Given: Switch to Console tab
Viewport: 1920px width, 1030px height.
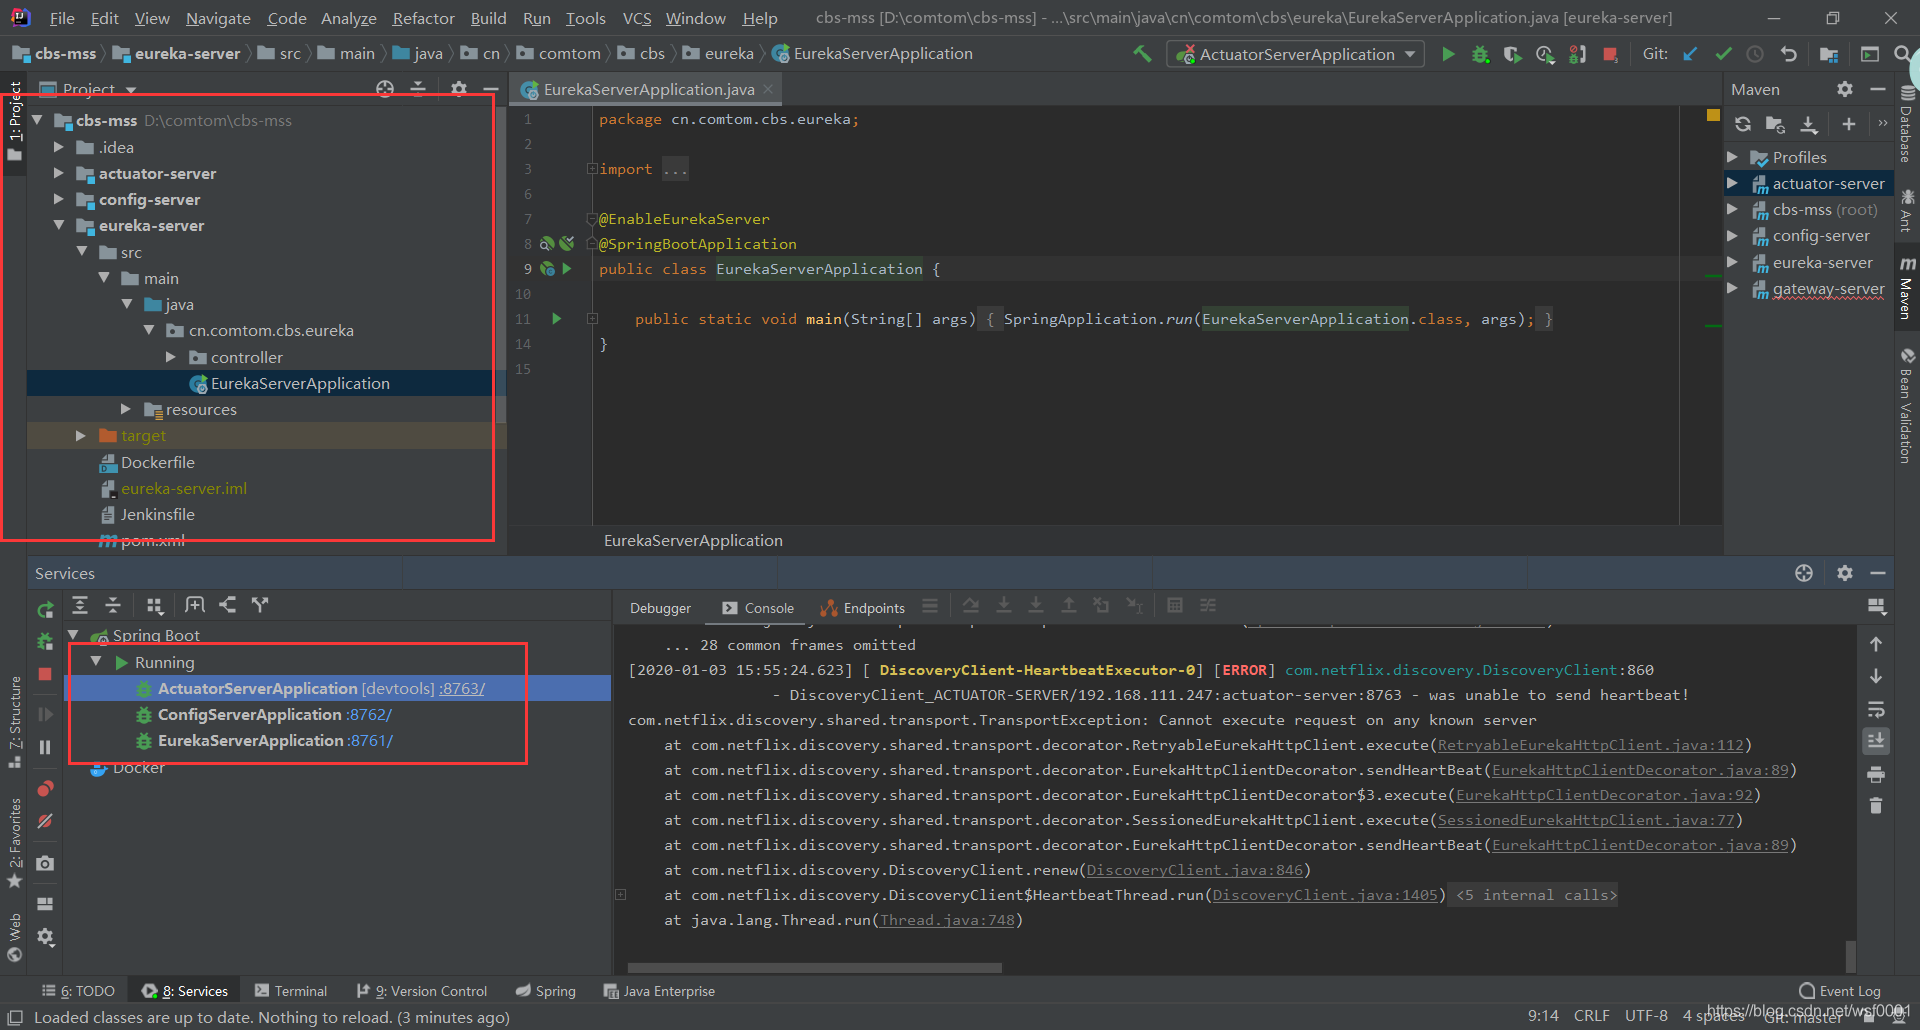Looking at the screenshot, I should [758, 608].
